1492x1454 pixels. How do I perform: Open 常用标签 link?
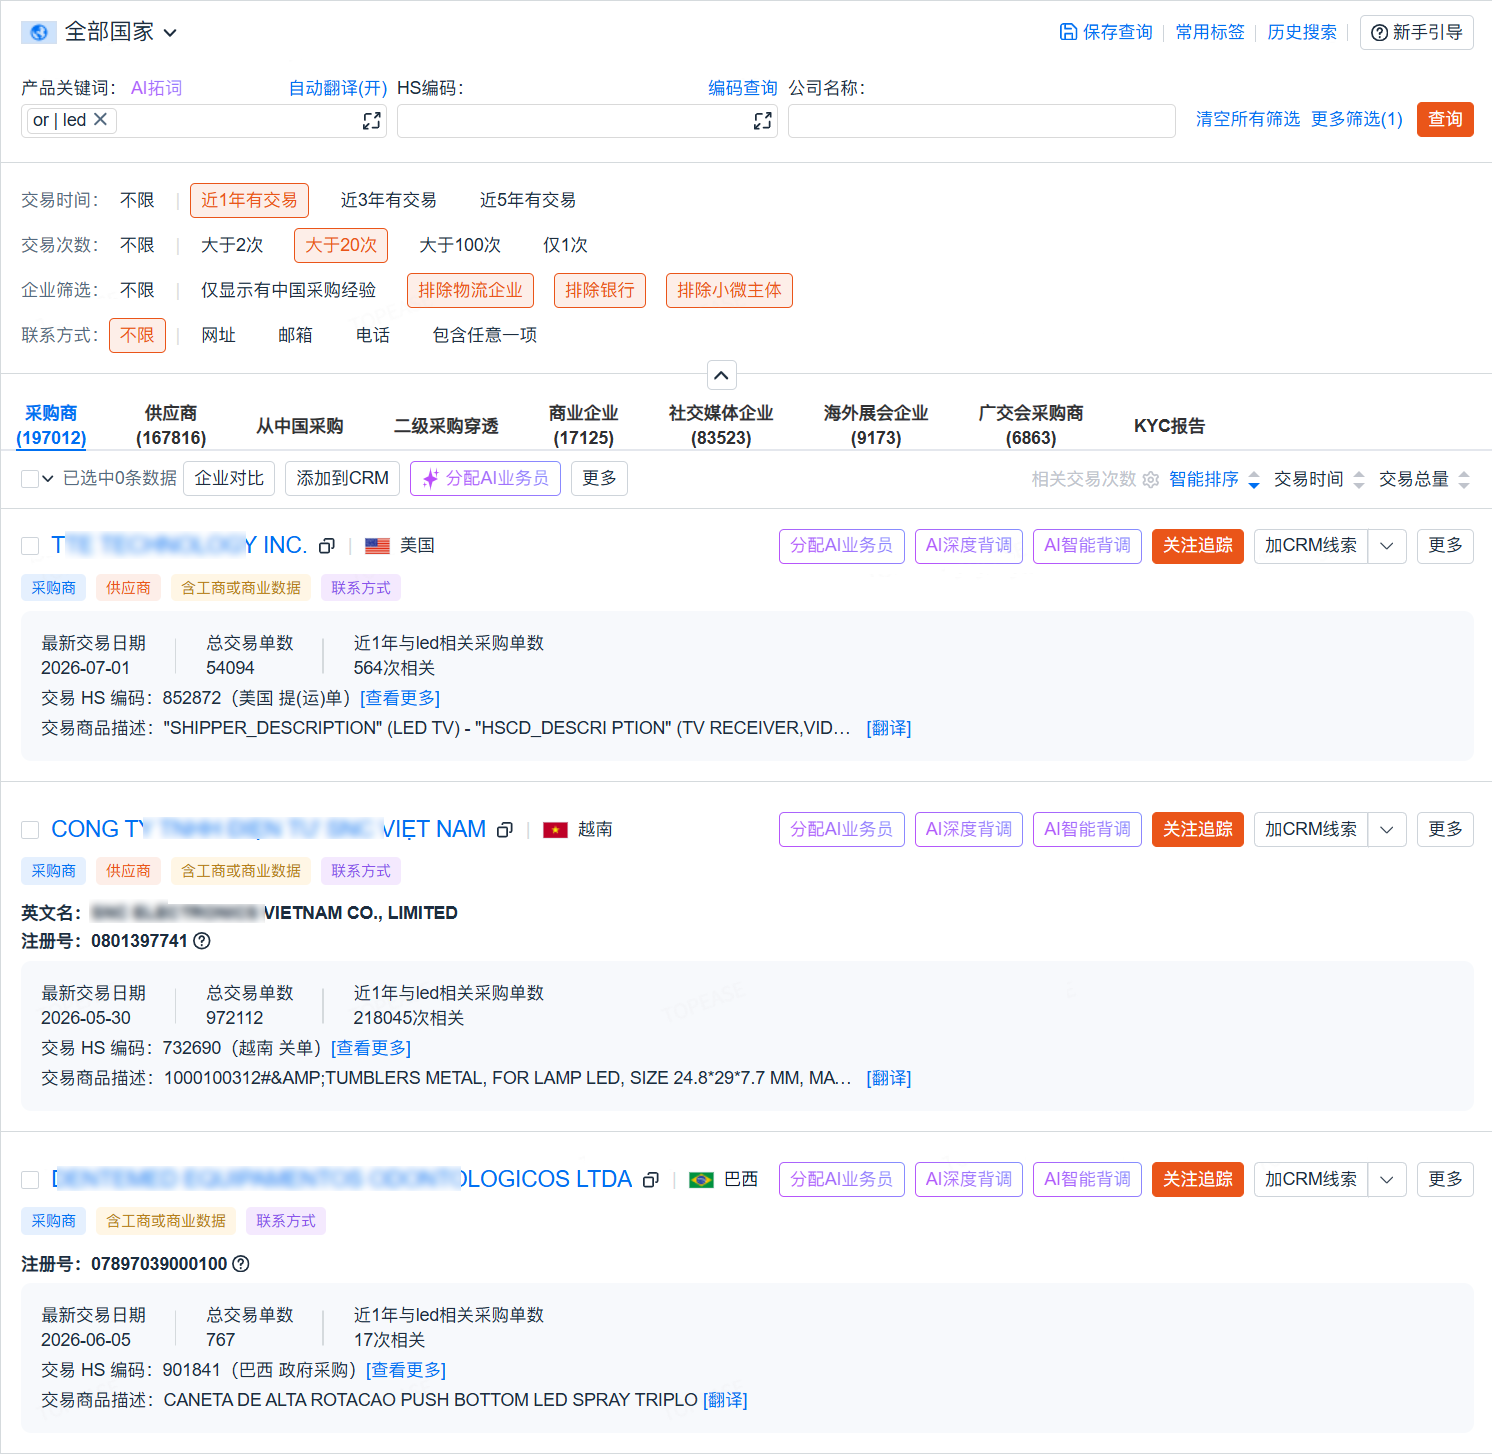pos(1210,32)
